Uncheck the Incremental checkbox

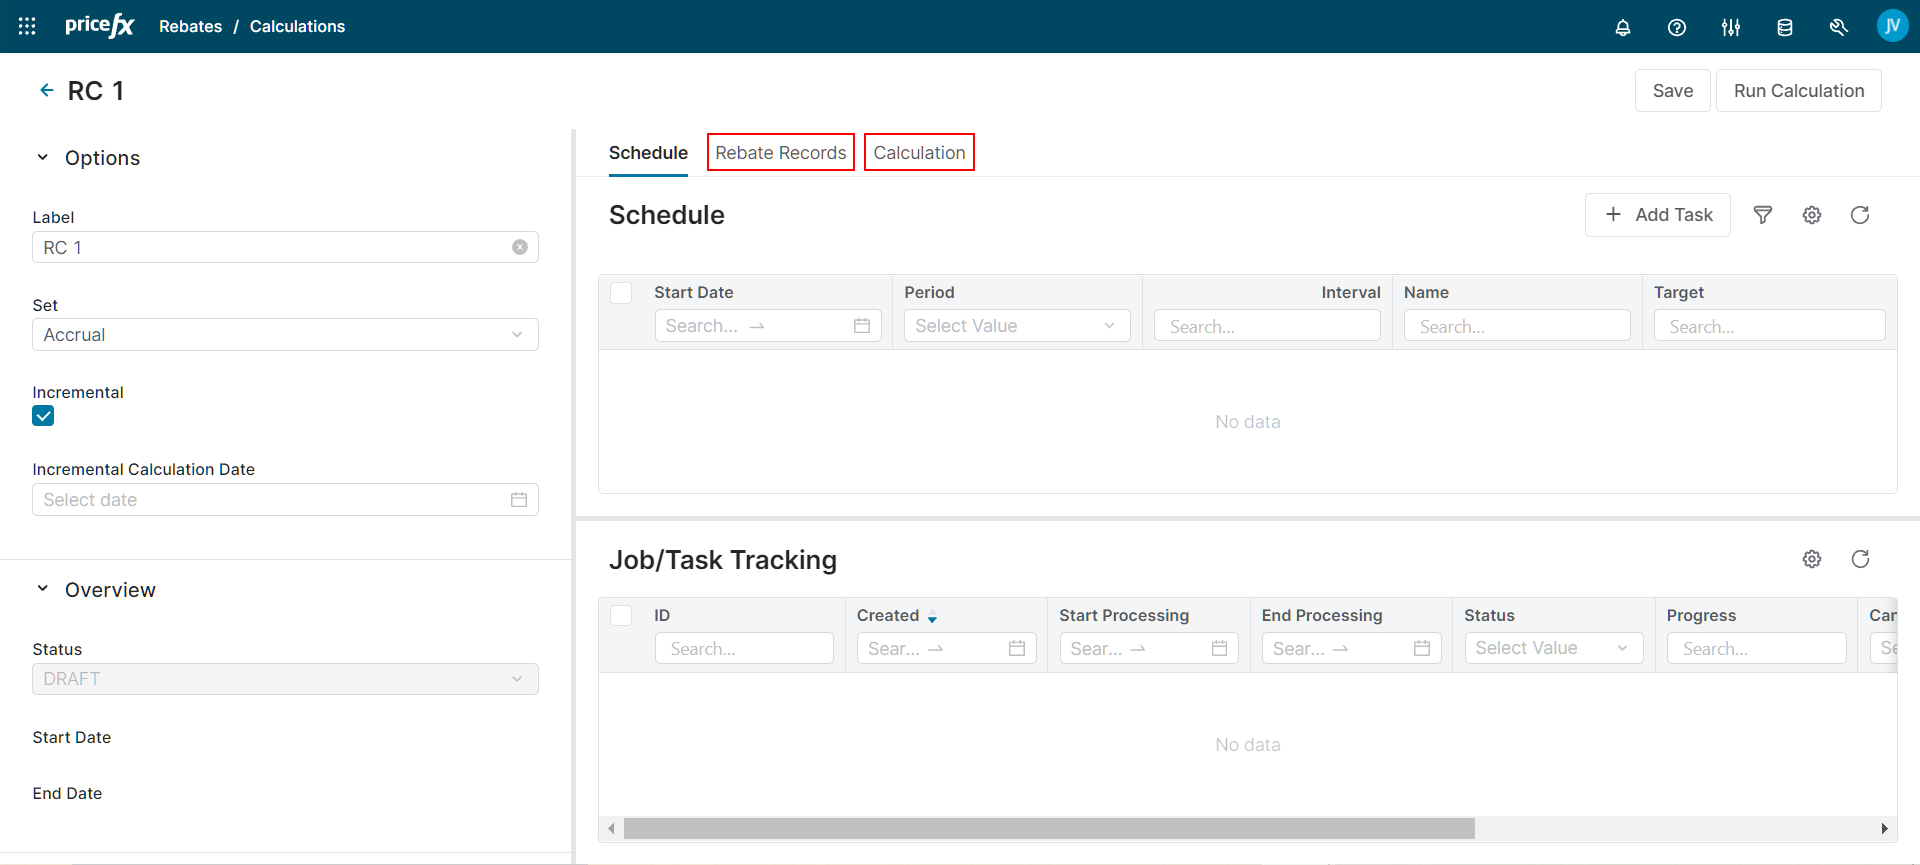(x=43, y=416)
